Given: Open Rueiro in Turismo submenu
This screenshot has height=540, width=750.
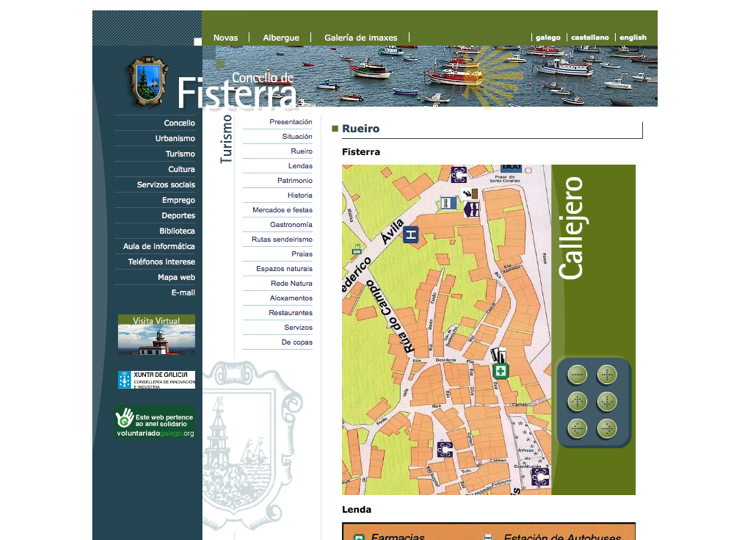Looking at the screenshot, I should pos(301,151).
